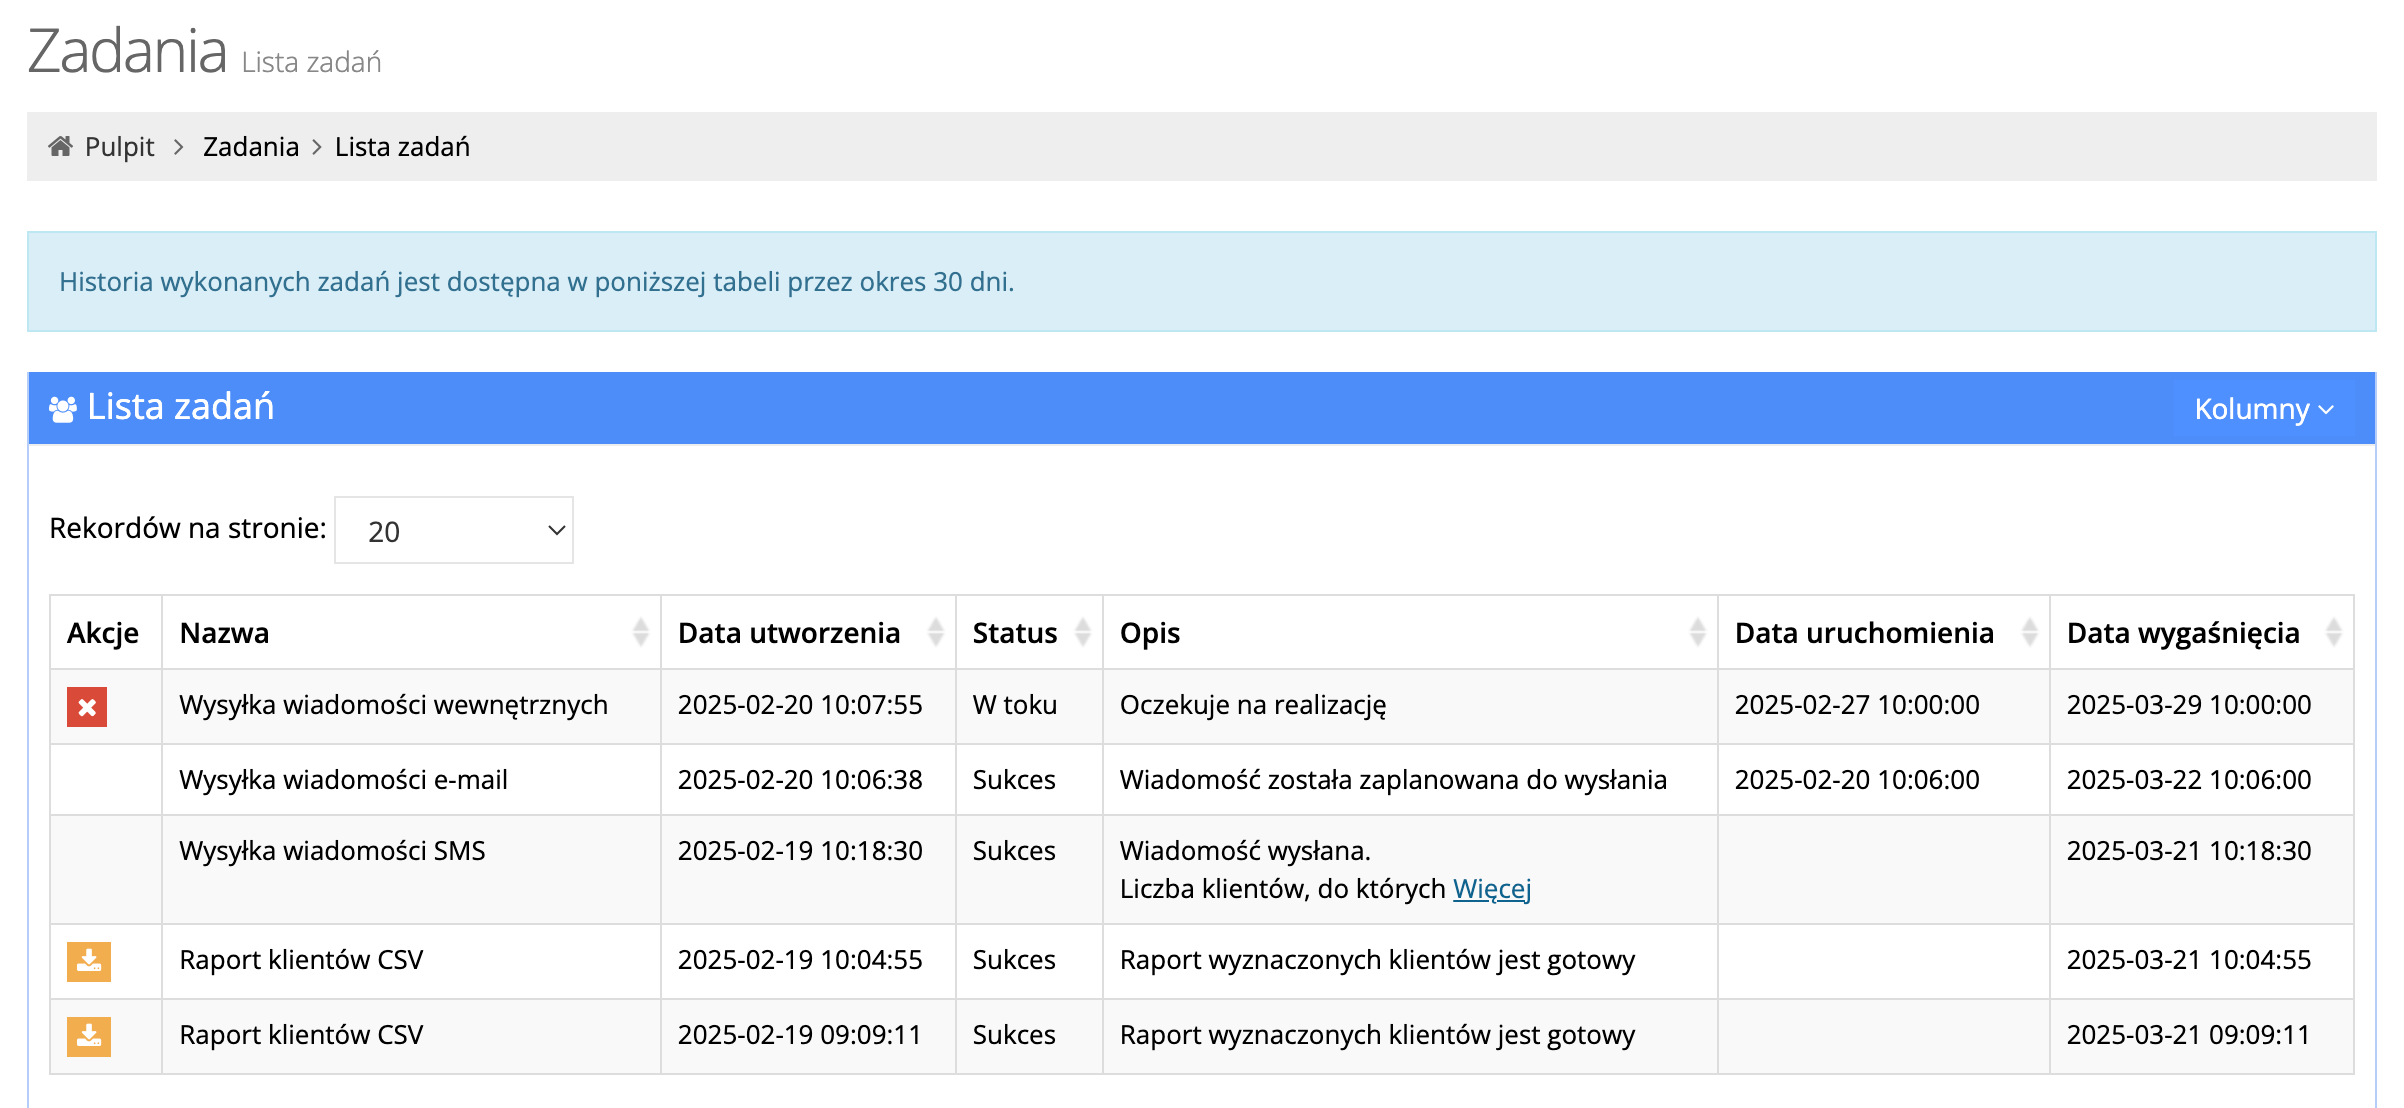Open the Kolumny dropdown

pos(2264,408)
